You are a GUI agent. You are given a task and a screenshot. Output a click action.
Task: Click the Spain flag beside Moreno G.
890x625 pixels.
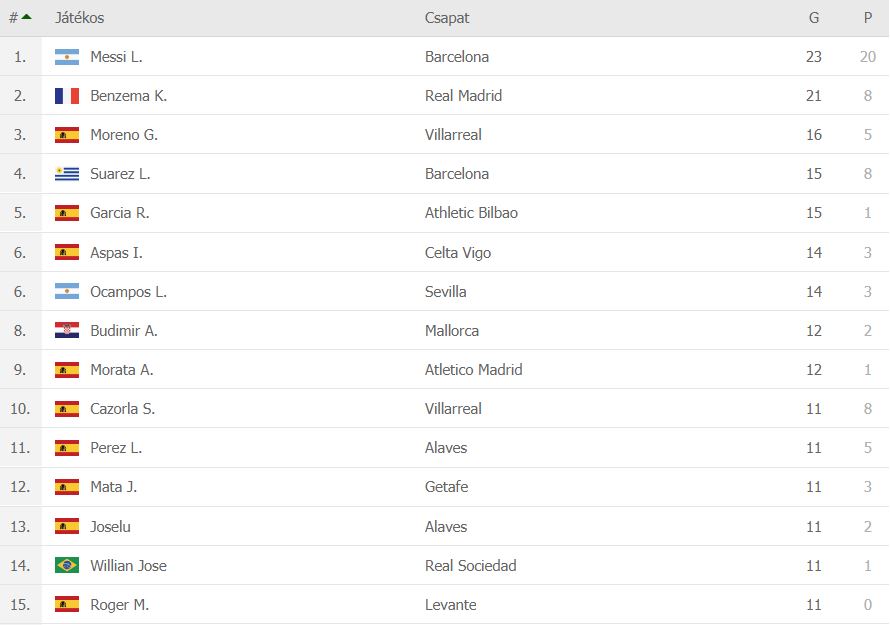(67, 135)
